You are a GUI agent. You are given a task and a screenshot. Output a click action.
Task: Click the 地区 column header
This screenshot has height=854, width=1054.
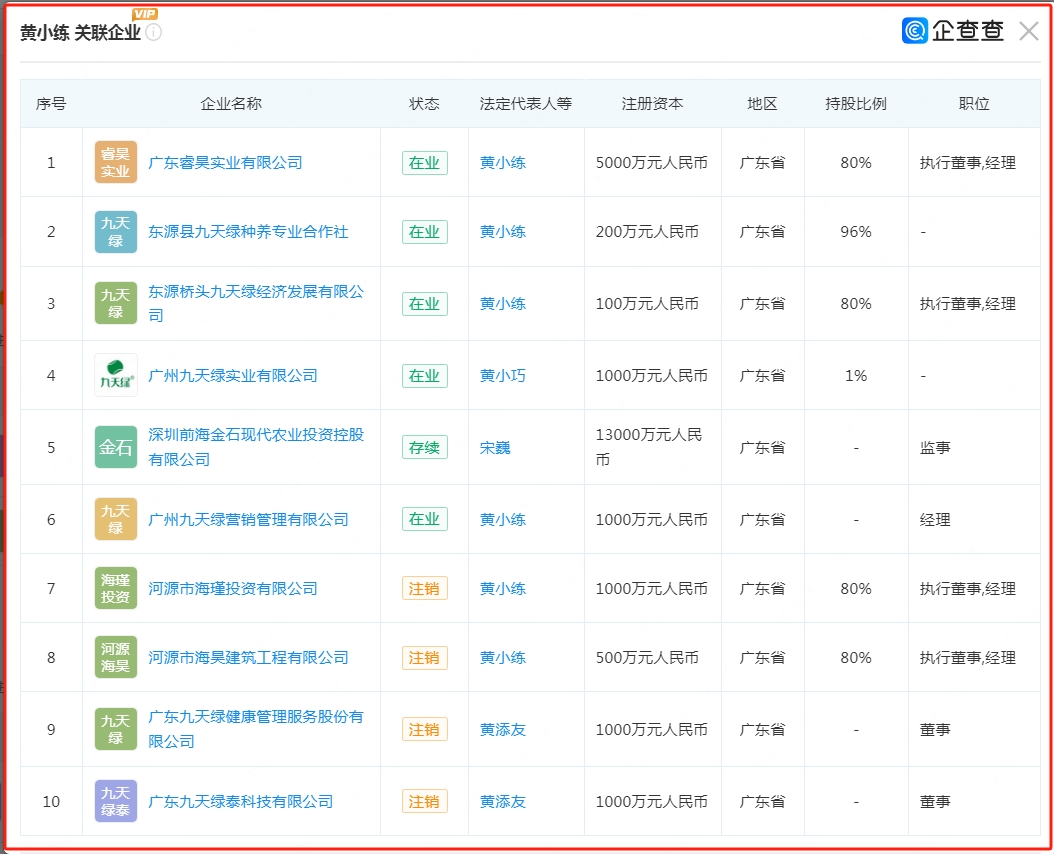pos(762,104)
